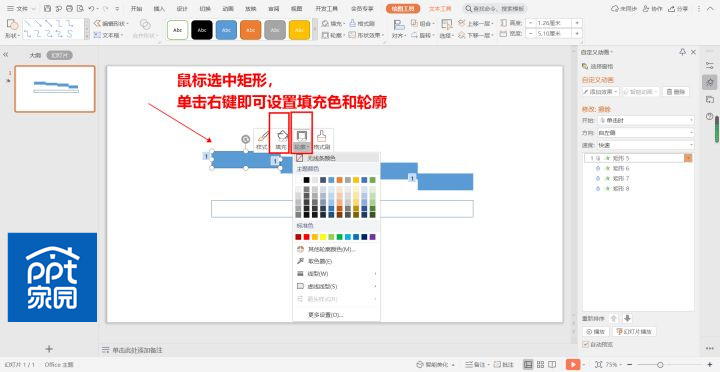The image size is (720, 372).
Task: Open 添加效果 add effect dropdown
Action: (601, 91)
